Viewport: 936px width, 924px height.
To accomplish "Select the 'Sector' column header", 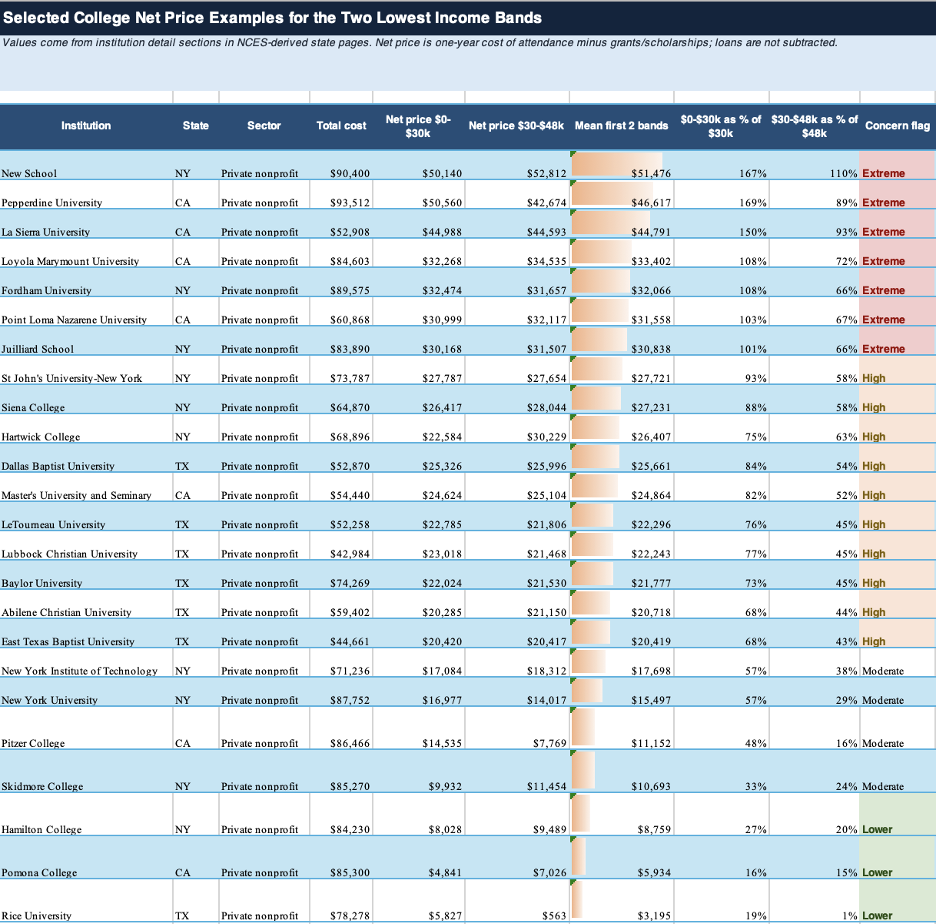I will (264, 126).
